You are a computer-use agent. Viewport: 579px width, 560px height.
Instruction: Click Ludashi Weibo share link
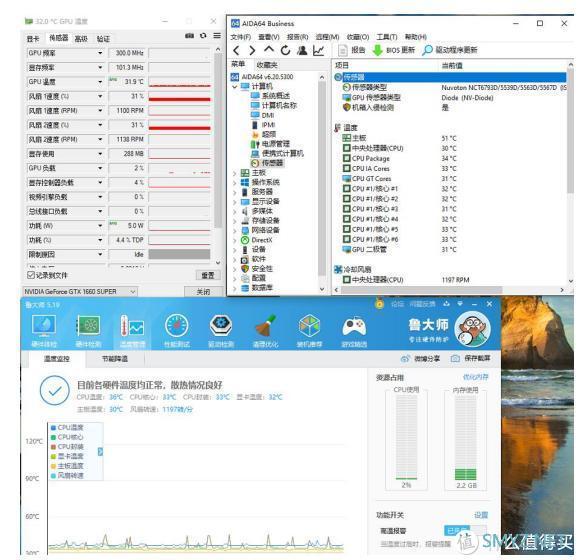tap(420, 358)
